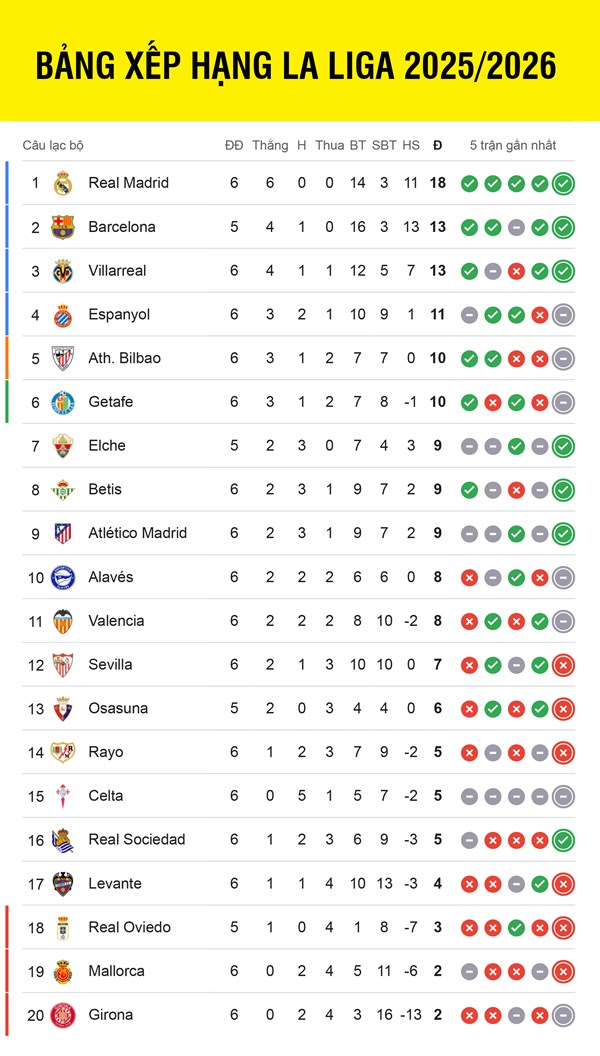Click the Osasuna team name
This screenshot has width=600, height=1056.
(x=118, y=708)
